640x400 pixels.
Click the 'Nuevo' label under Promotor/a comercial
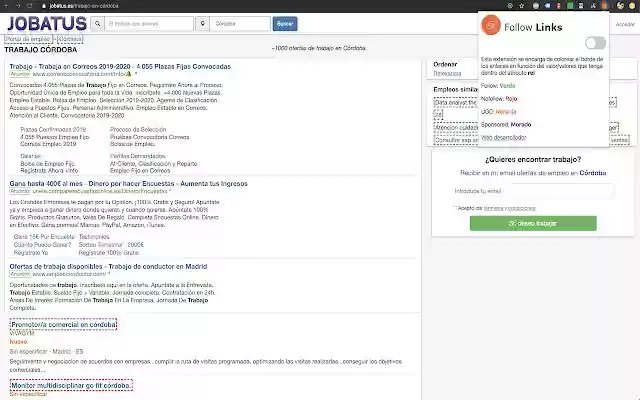tap(18, 342)
